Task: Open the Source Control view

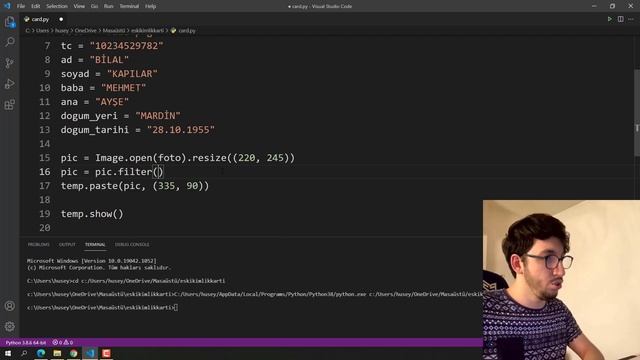Action: (10, 63)
